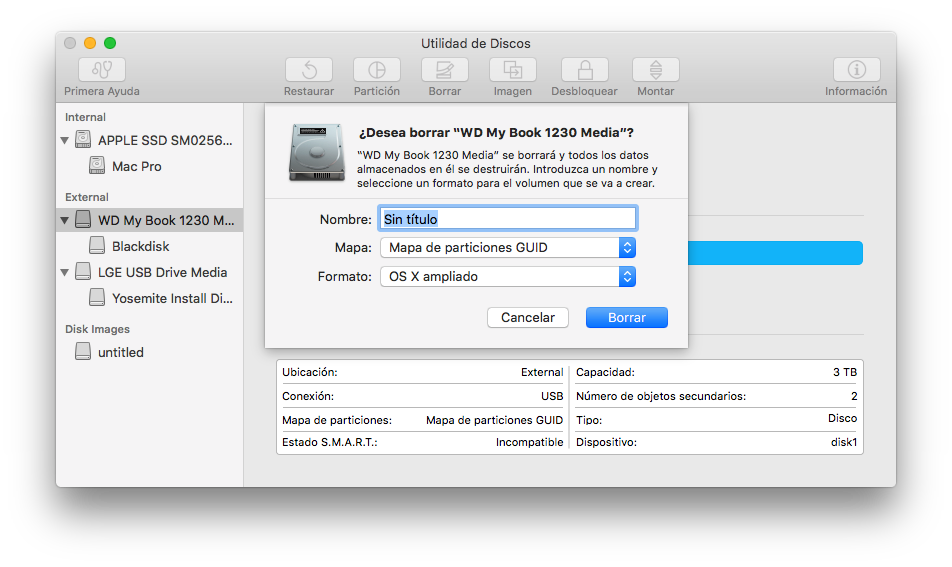The width and height of the screenshot is (952, 567).
Task: Confirm erase with the blue Borrar button
Action: tap(627, 317)
